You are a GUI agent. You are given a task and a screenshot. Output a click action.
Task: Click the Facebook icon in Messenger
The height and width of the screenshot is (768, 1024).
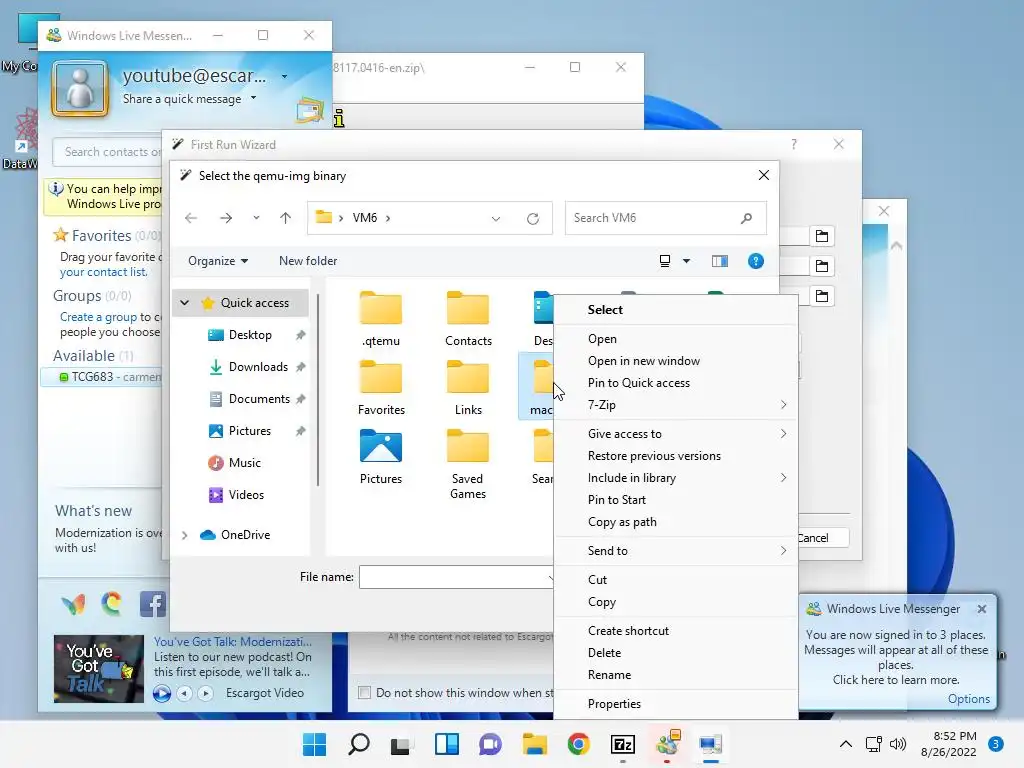coord(152,604)
